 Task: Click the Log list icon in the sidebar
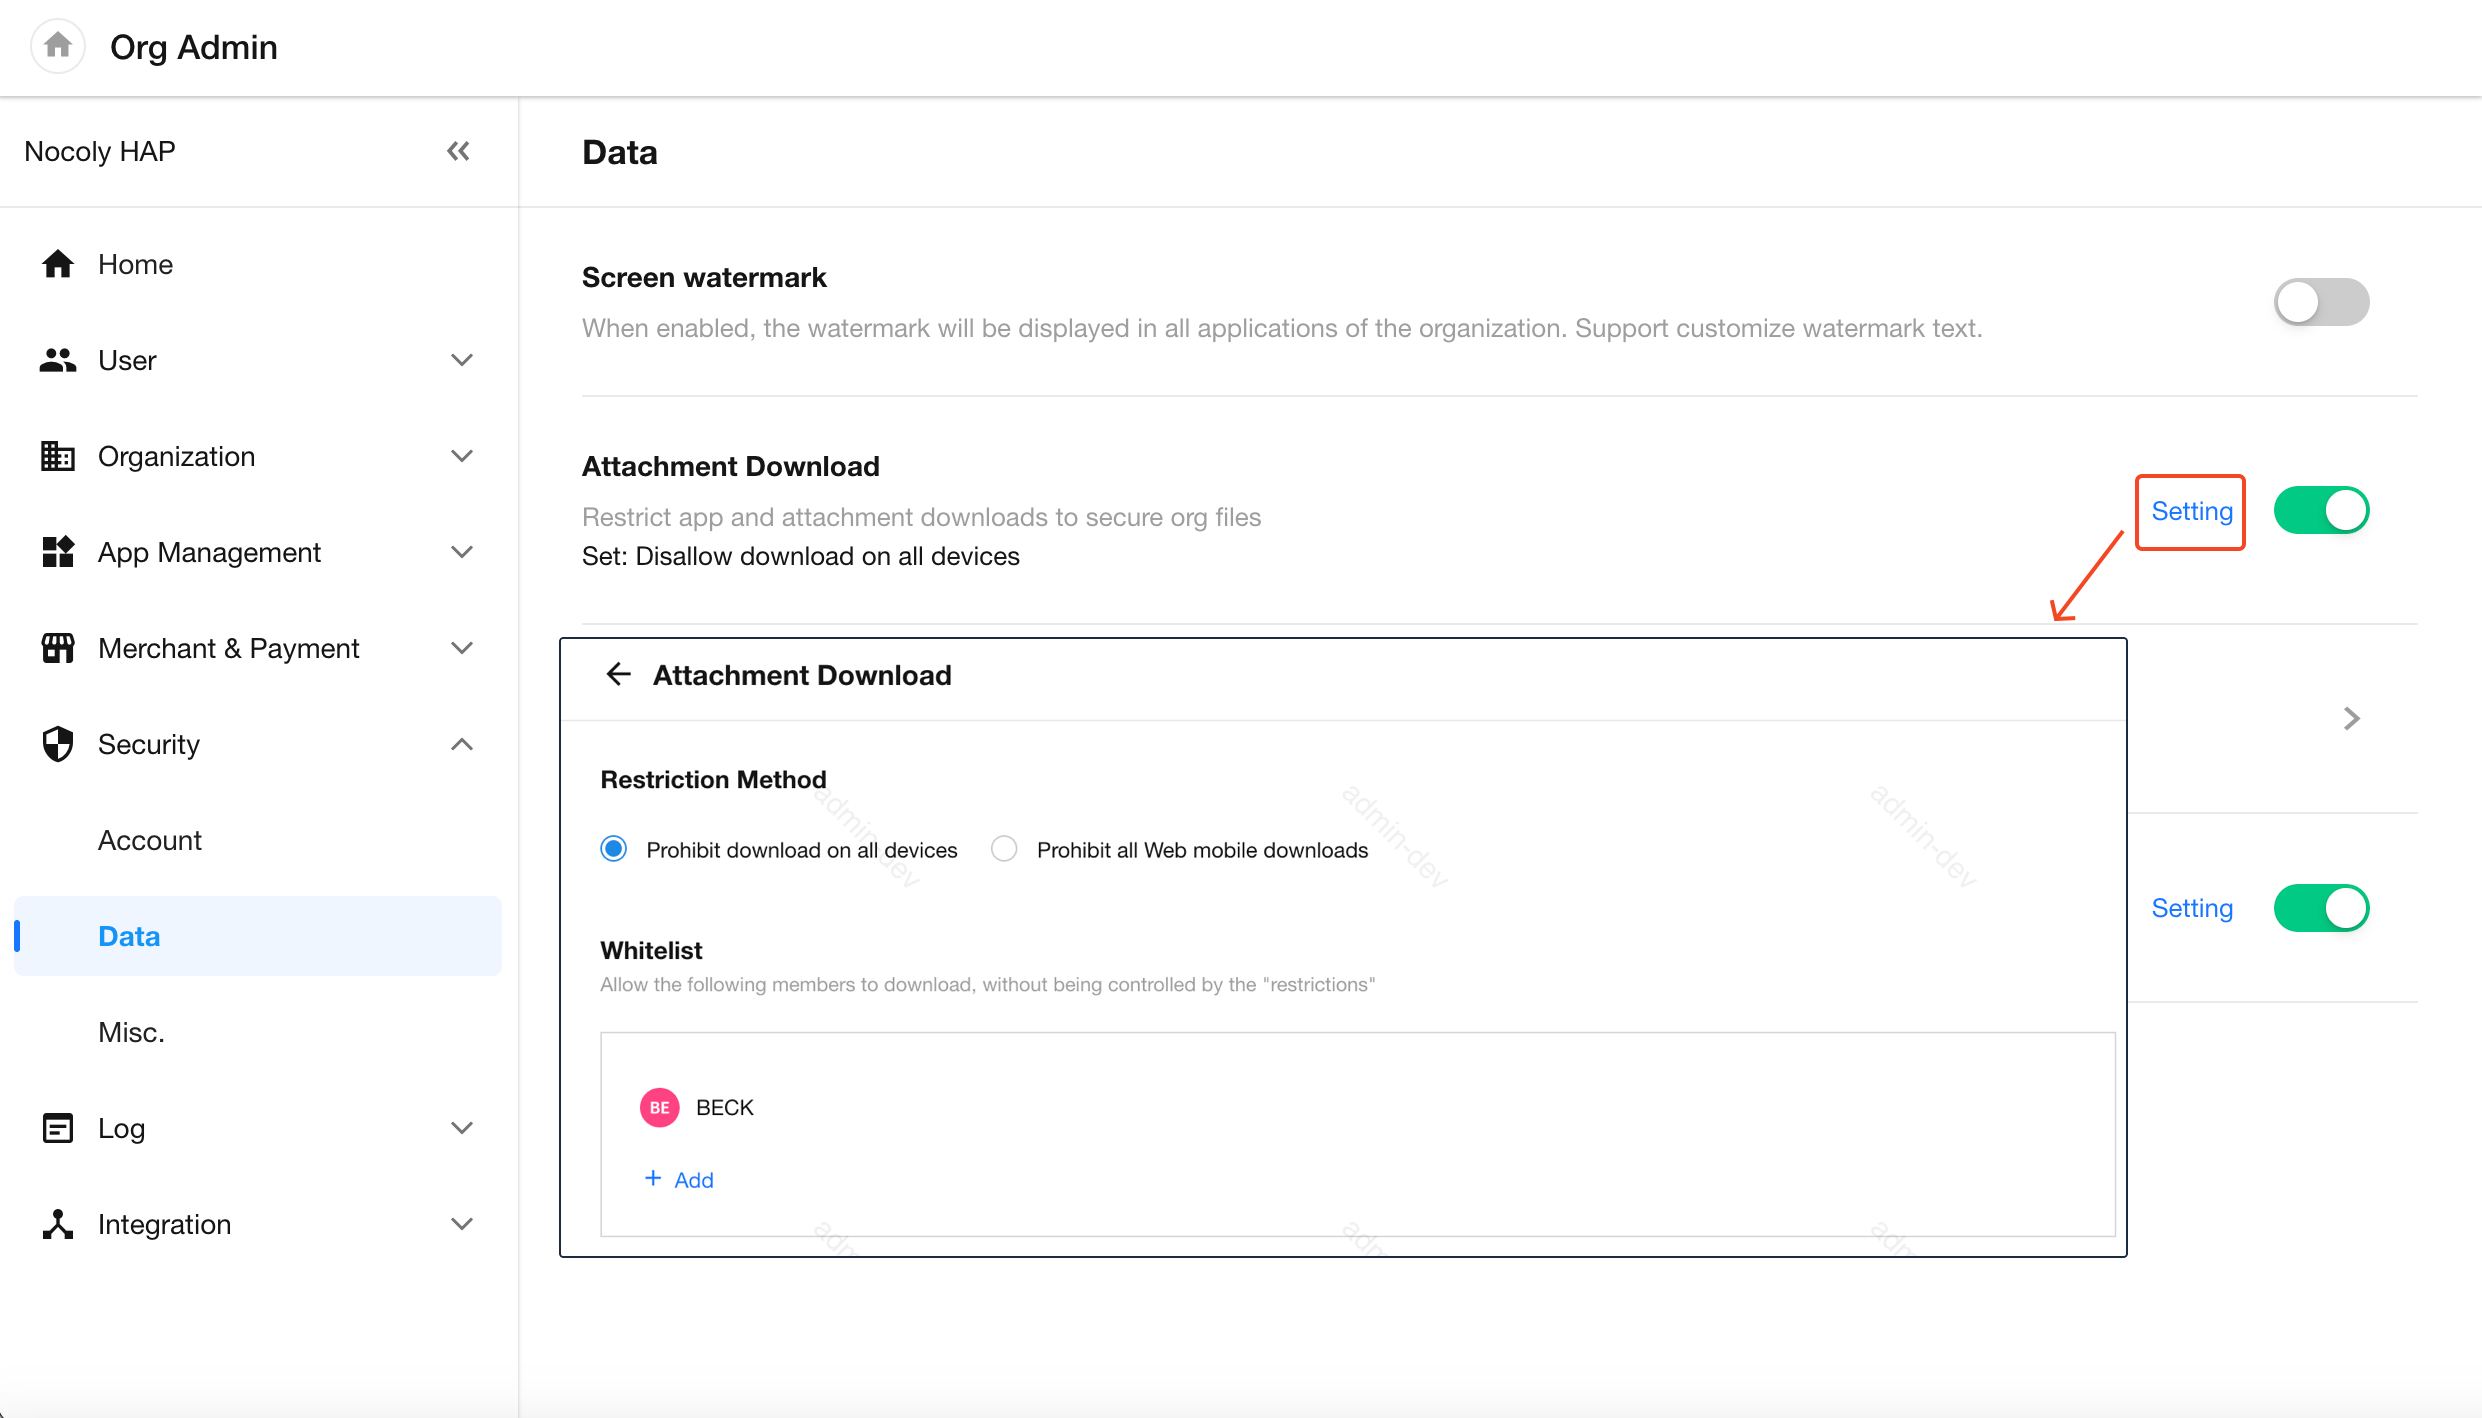coord(58,1128)
